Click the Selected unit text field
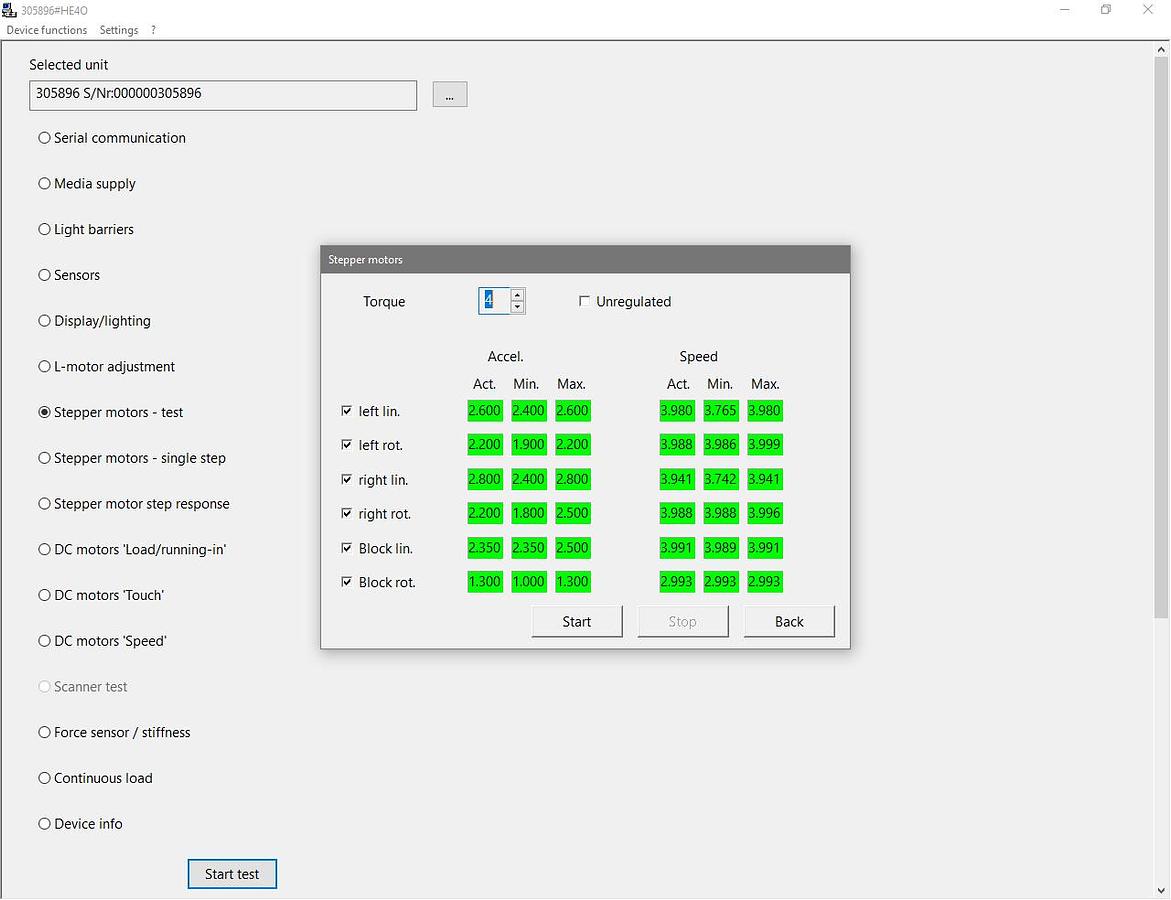This screenshot has width=1171, height=900. coord(223,95)
